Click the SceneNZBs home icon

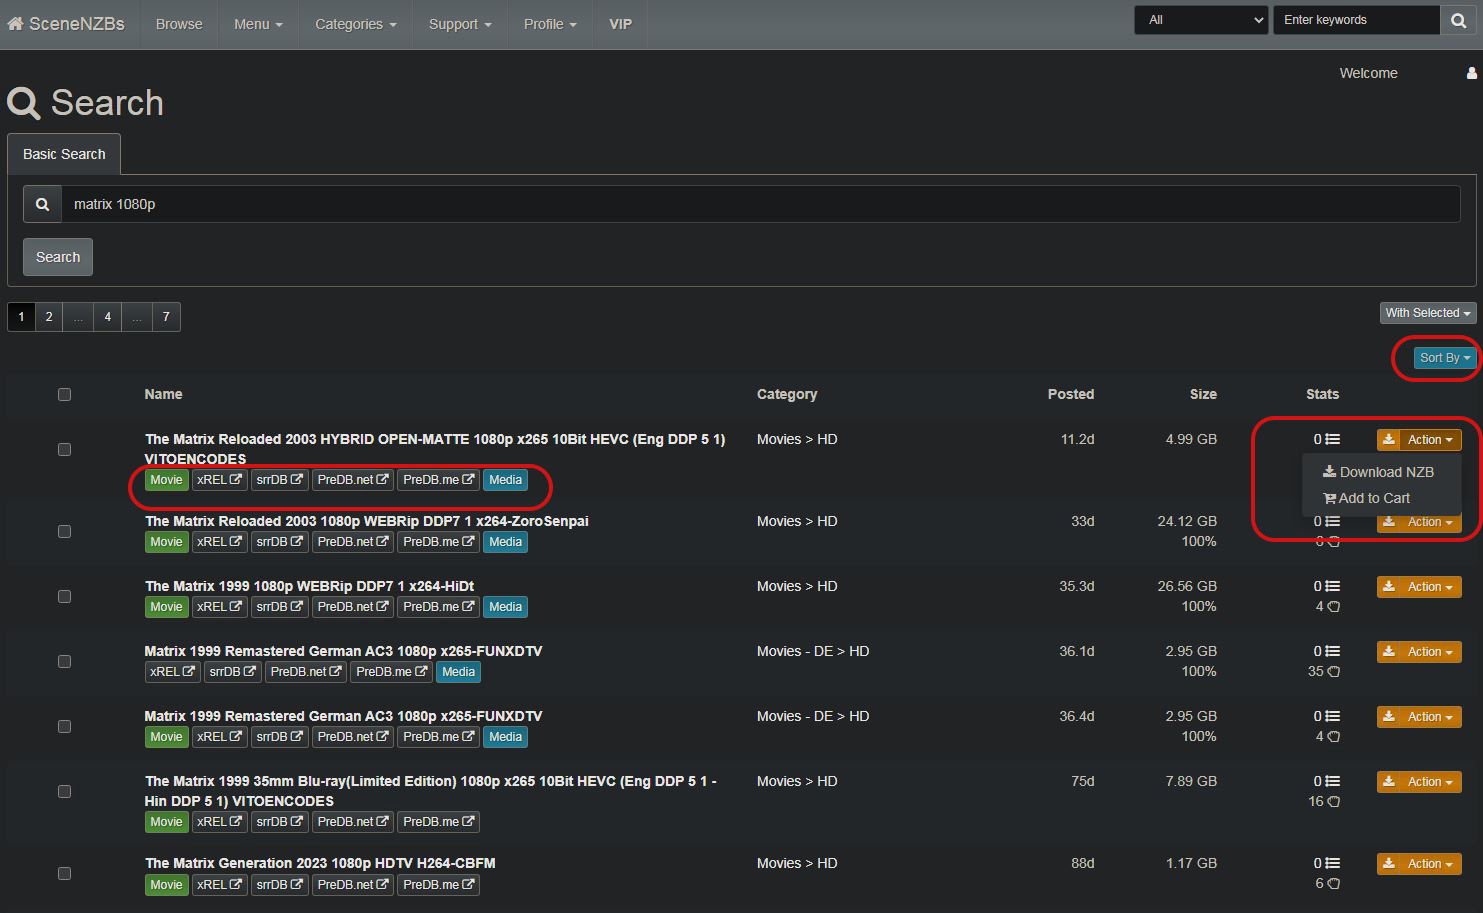coord(15,24)
